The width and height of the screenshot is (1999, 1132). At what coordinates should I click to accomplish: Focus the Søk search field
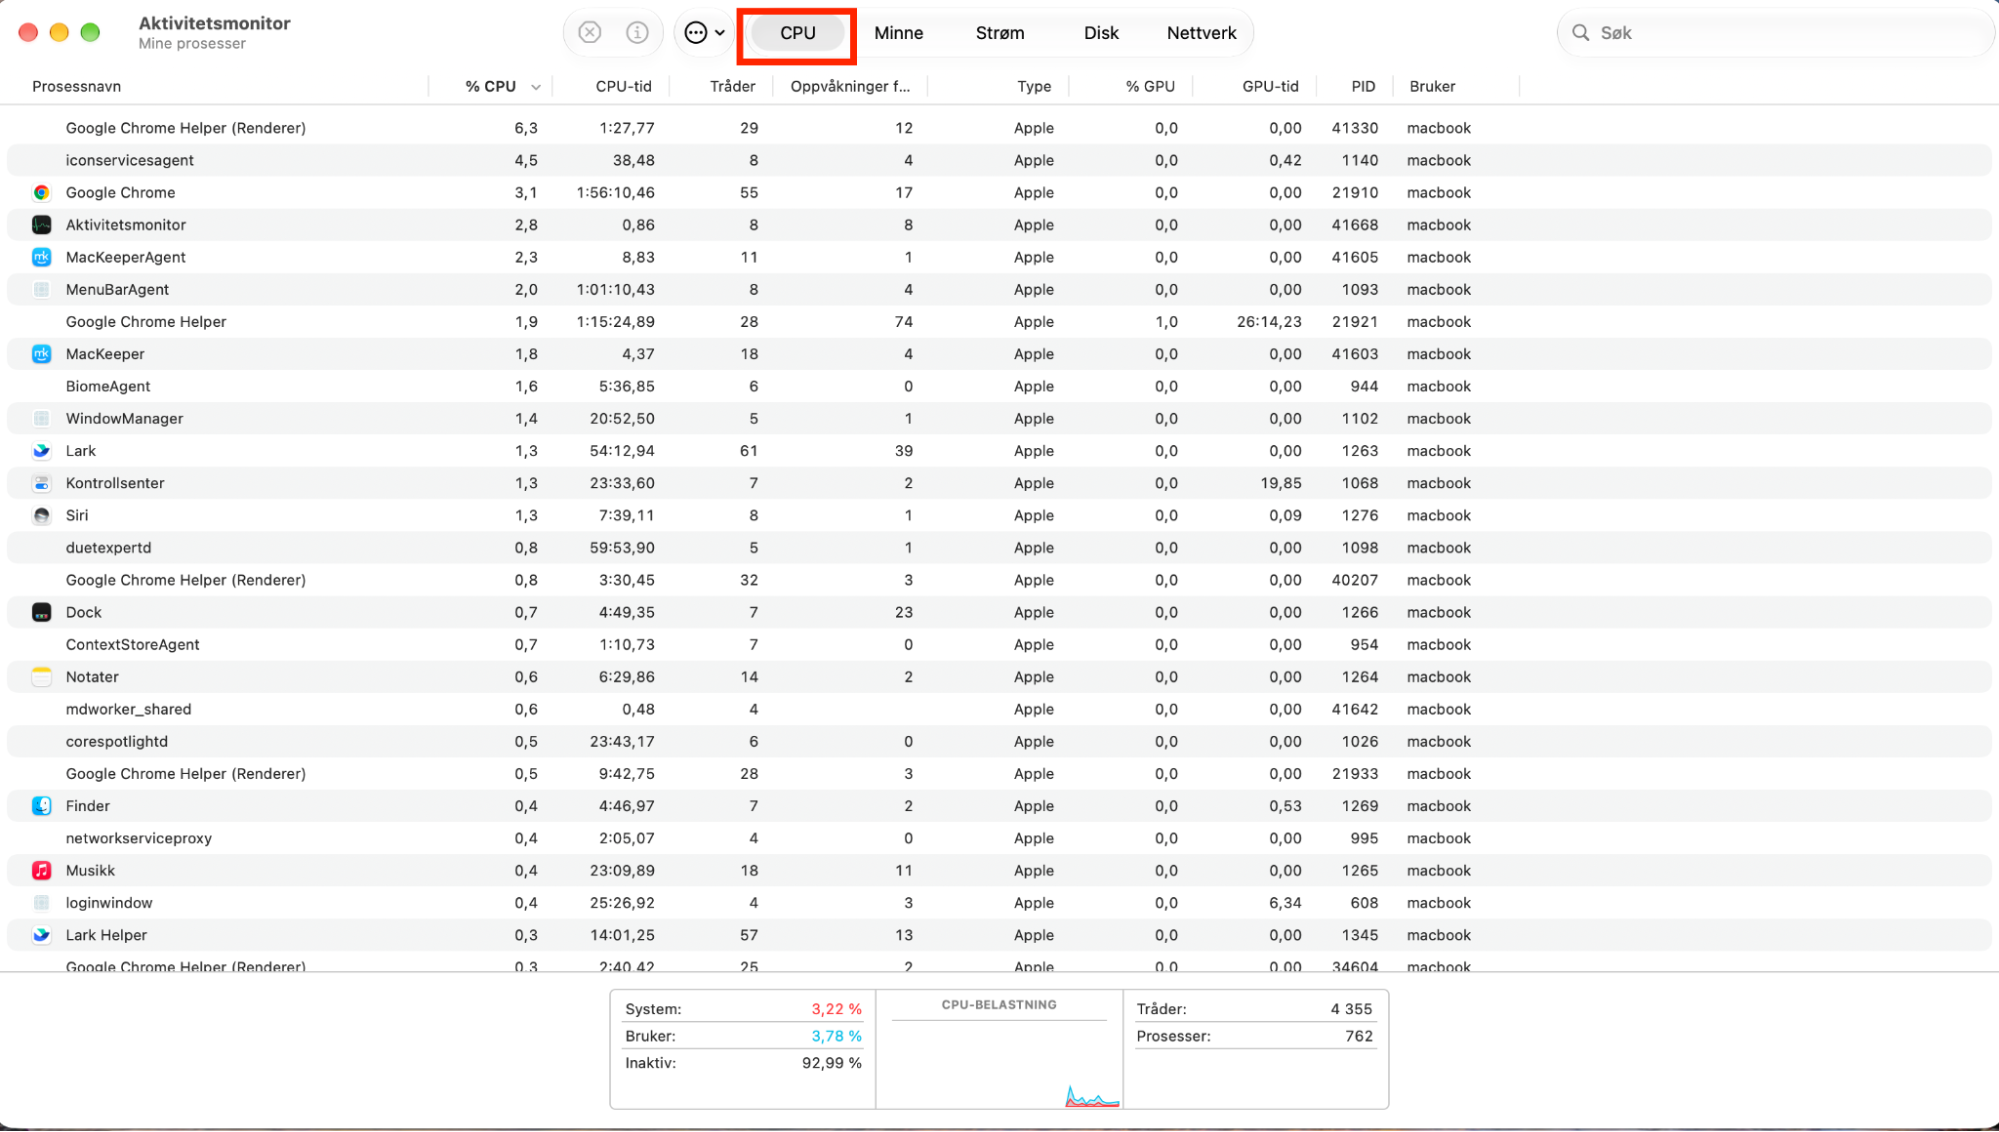coord(1775,33)
